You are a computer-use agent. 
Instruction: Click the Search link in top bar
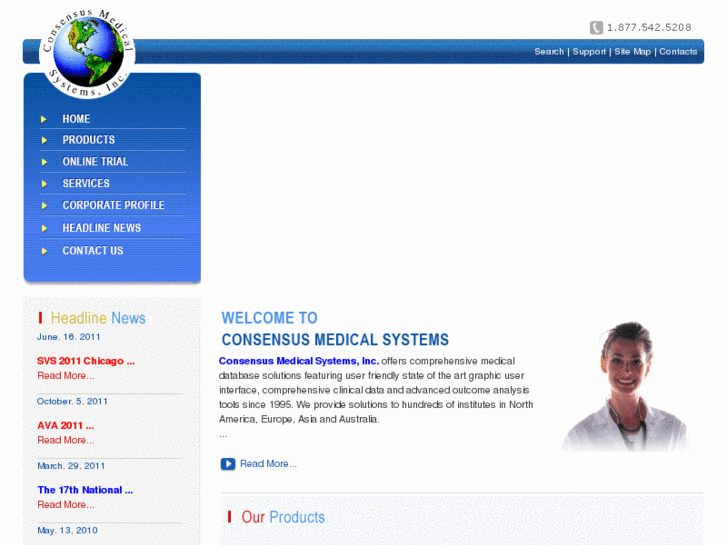[x=549, y=51]
